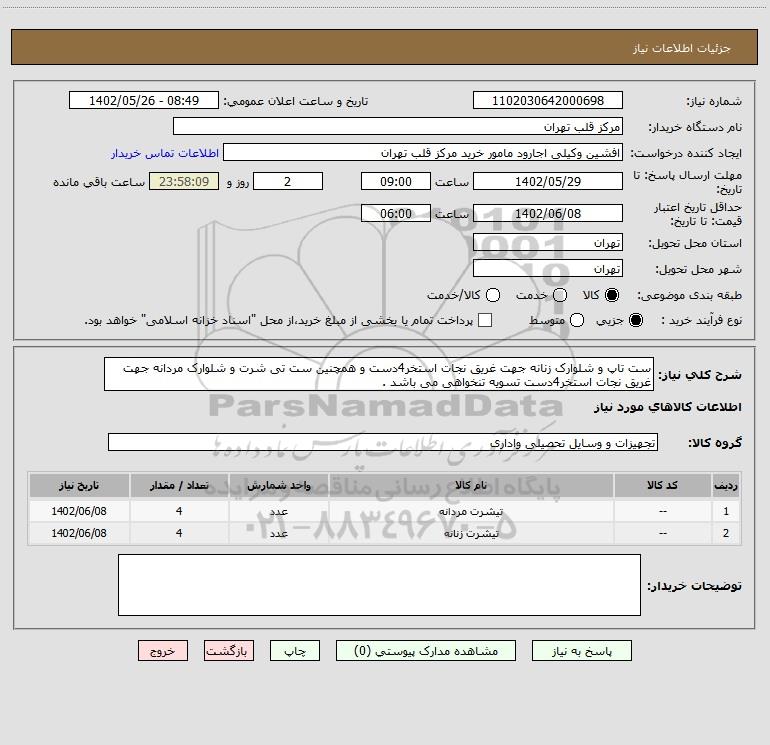Click the price validity date 1402/06/08 field
Viewport: 770px width, 745px height.
[x=548, y=213]
